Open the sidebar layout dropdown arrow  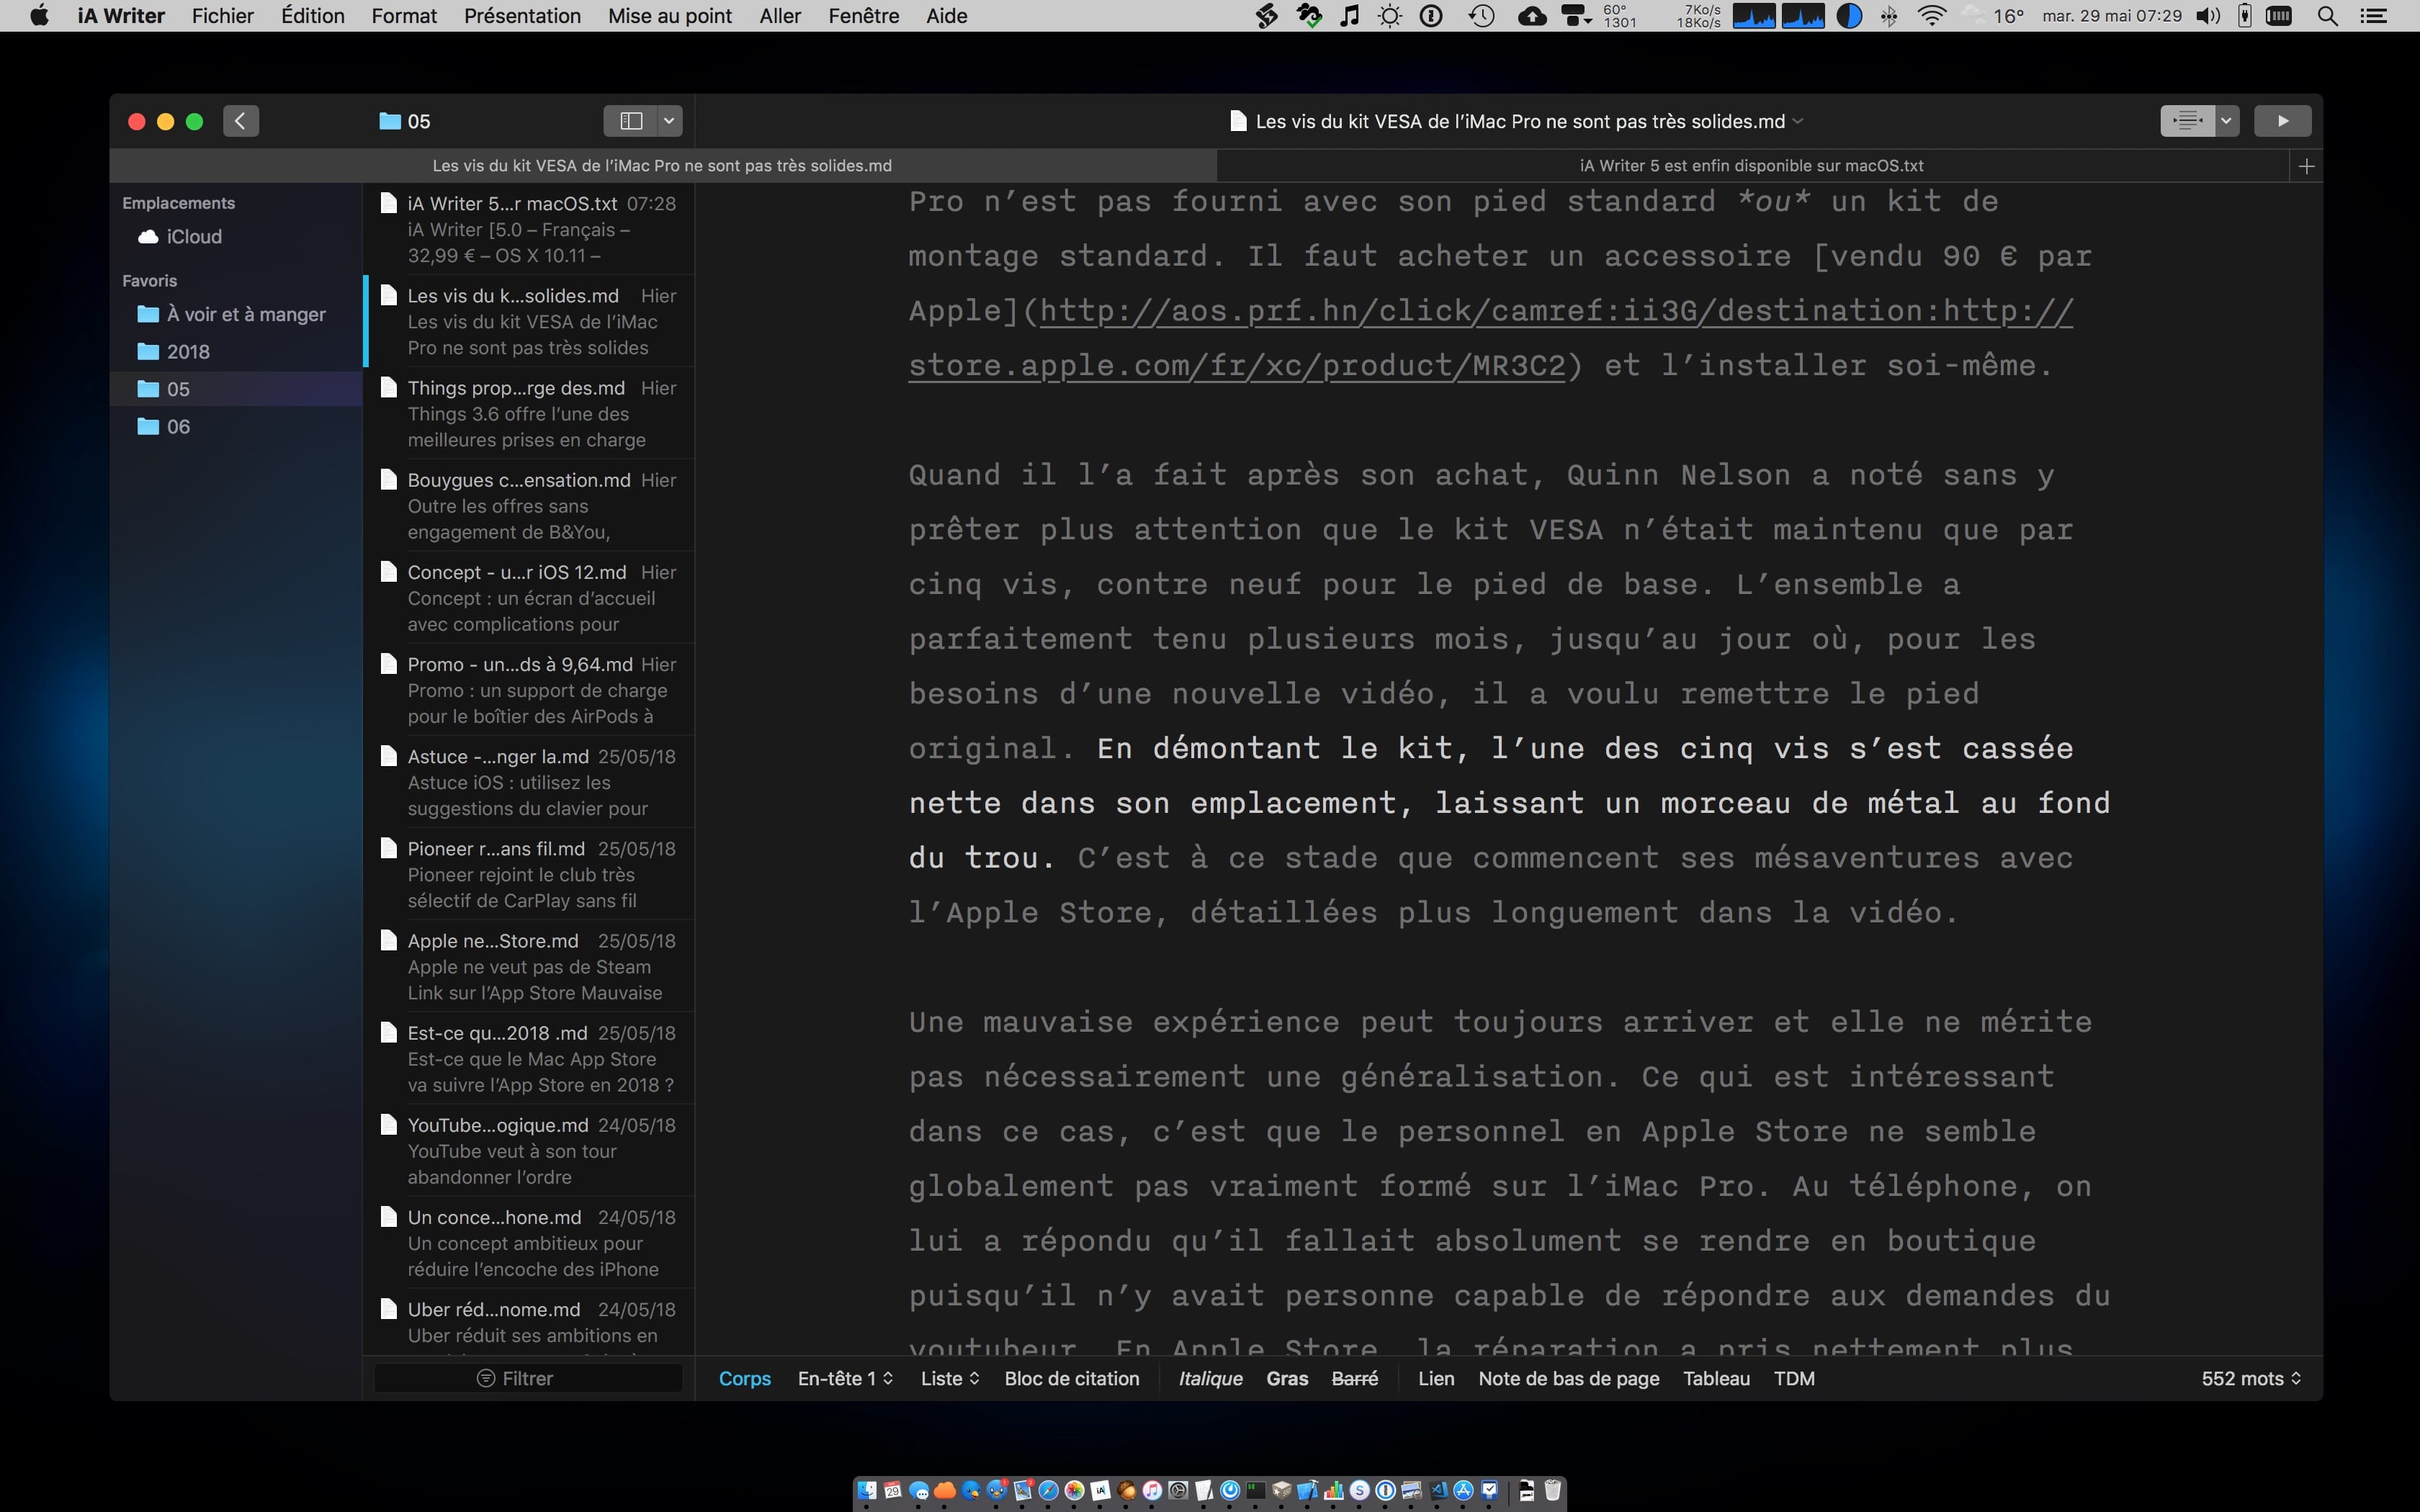[669, 121]
